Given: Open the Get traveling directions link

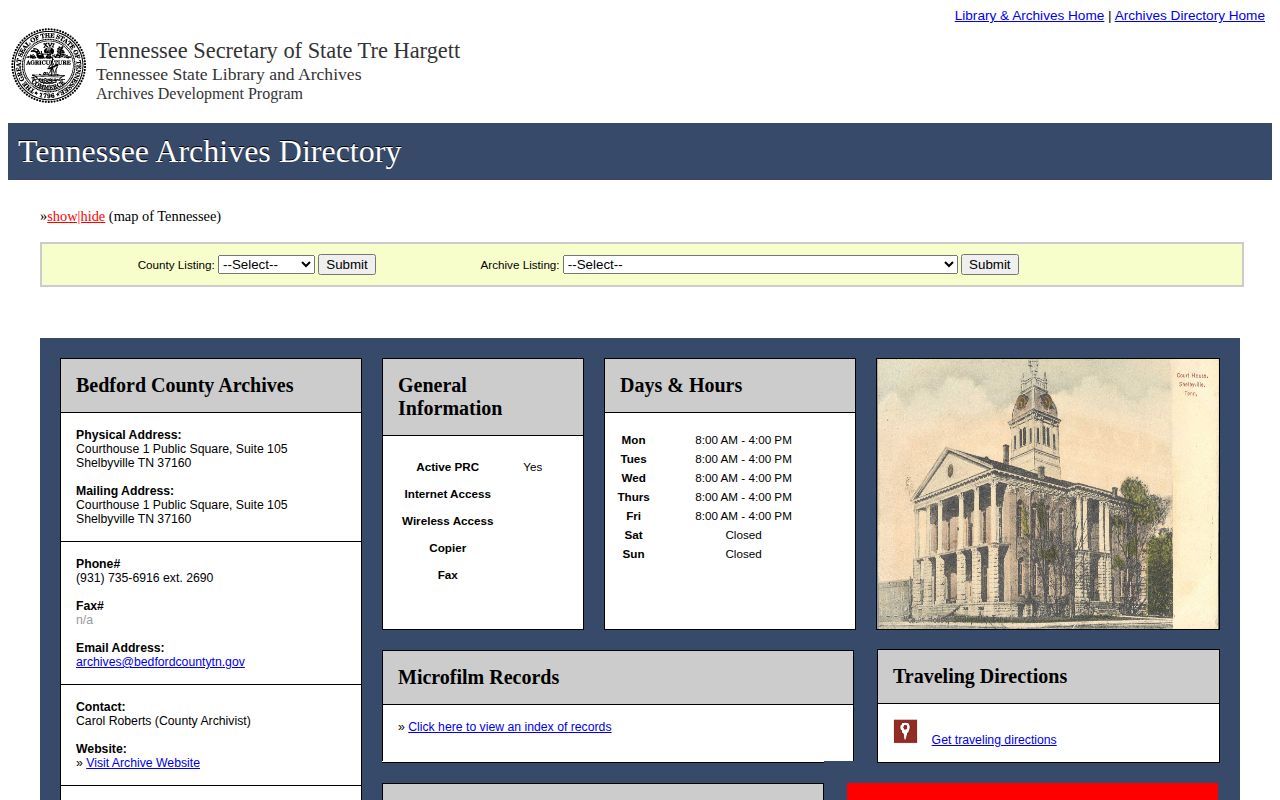Looking at the screenshot, I should pyautogui.click(x=994, y=740).
